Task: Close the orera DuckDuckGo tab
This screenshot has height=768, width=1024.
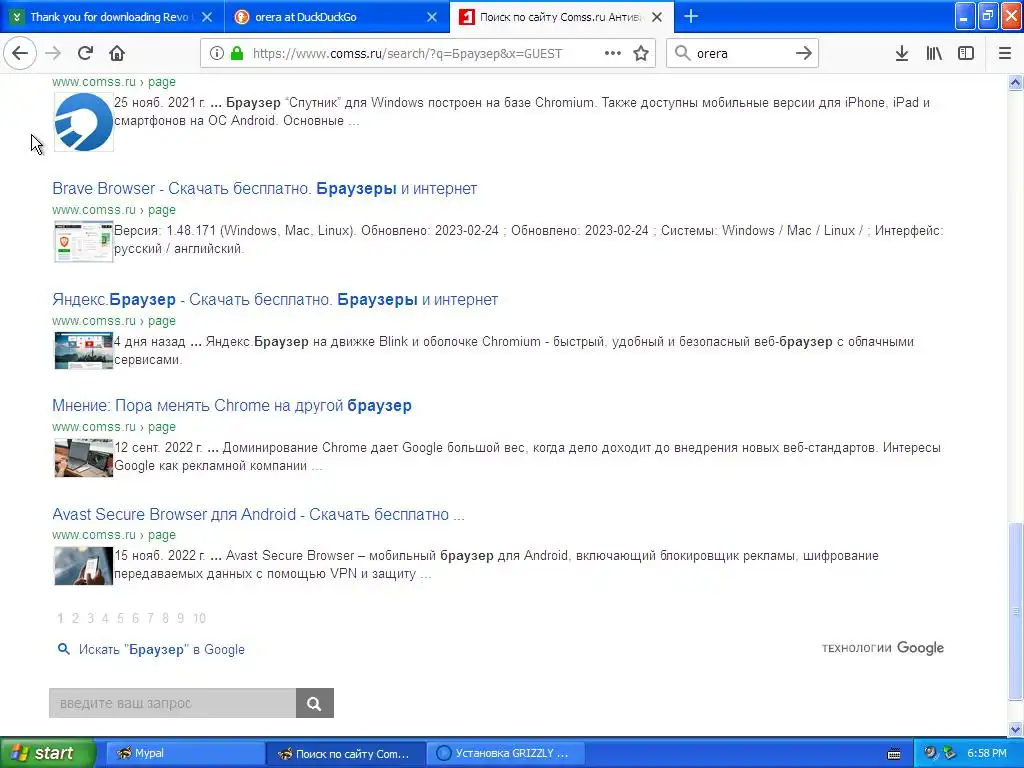Action: (x=432, y=17)
